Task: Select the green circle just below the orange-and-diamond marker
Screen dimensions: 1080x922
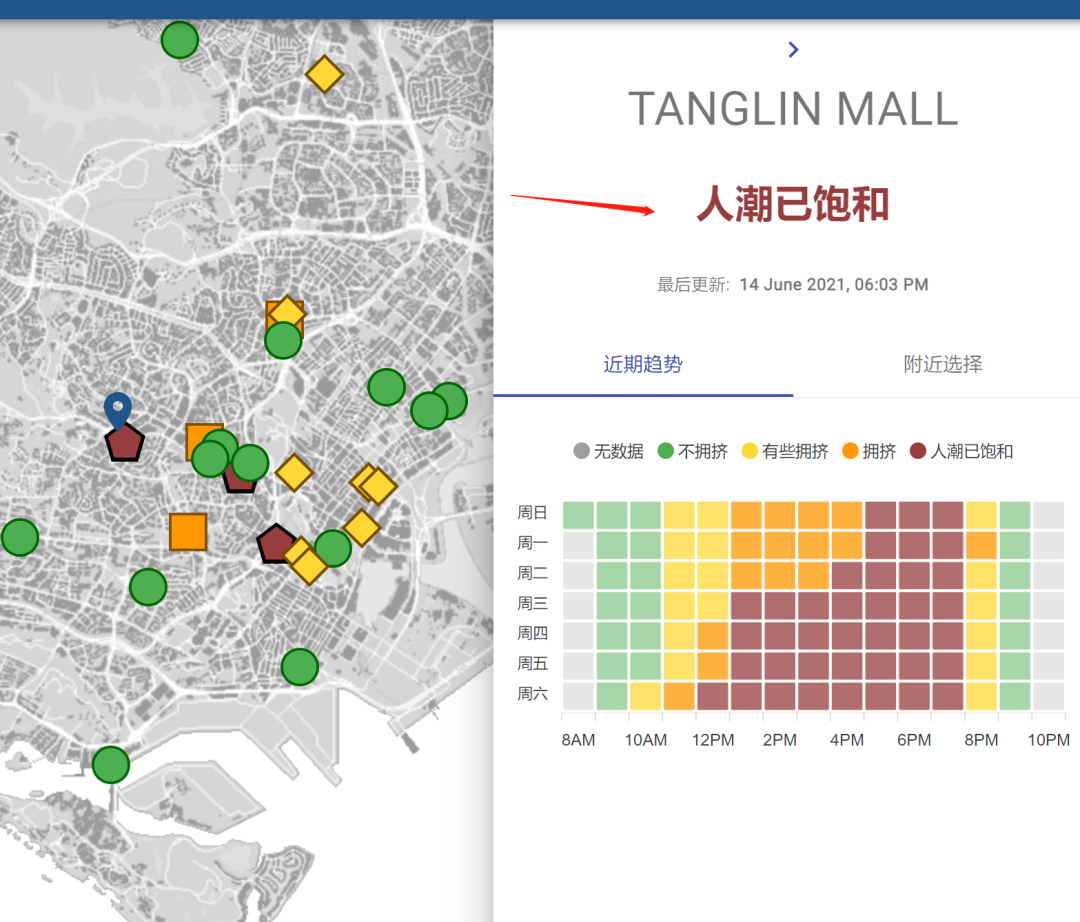Action: pyautogui.click(x=283, y=340)
